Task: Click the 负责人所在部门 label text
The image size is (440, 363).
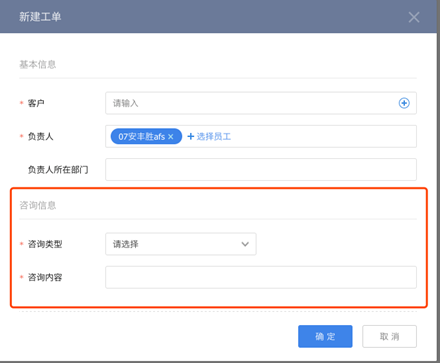Action: click(x=58, y=170)
